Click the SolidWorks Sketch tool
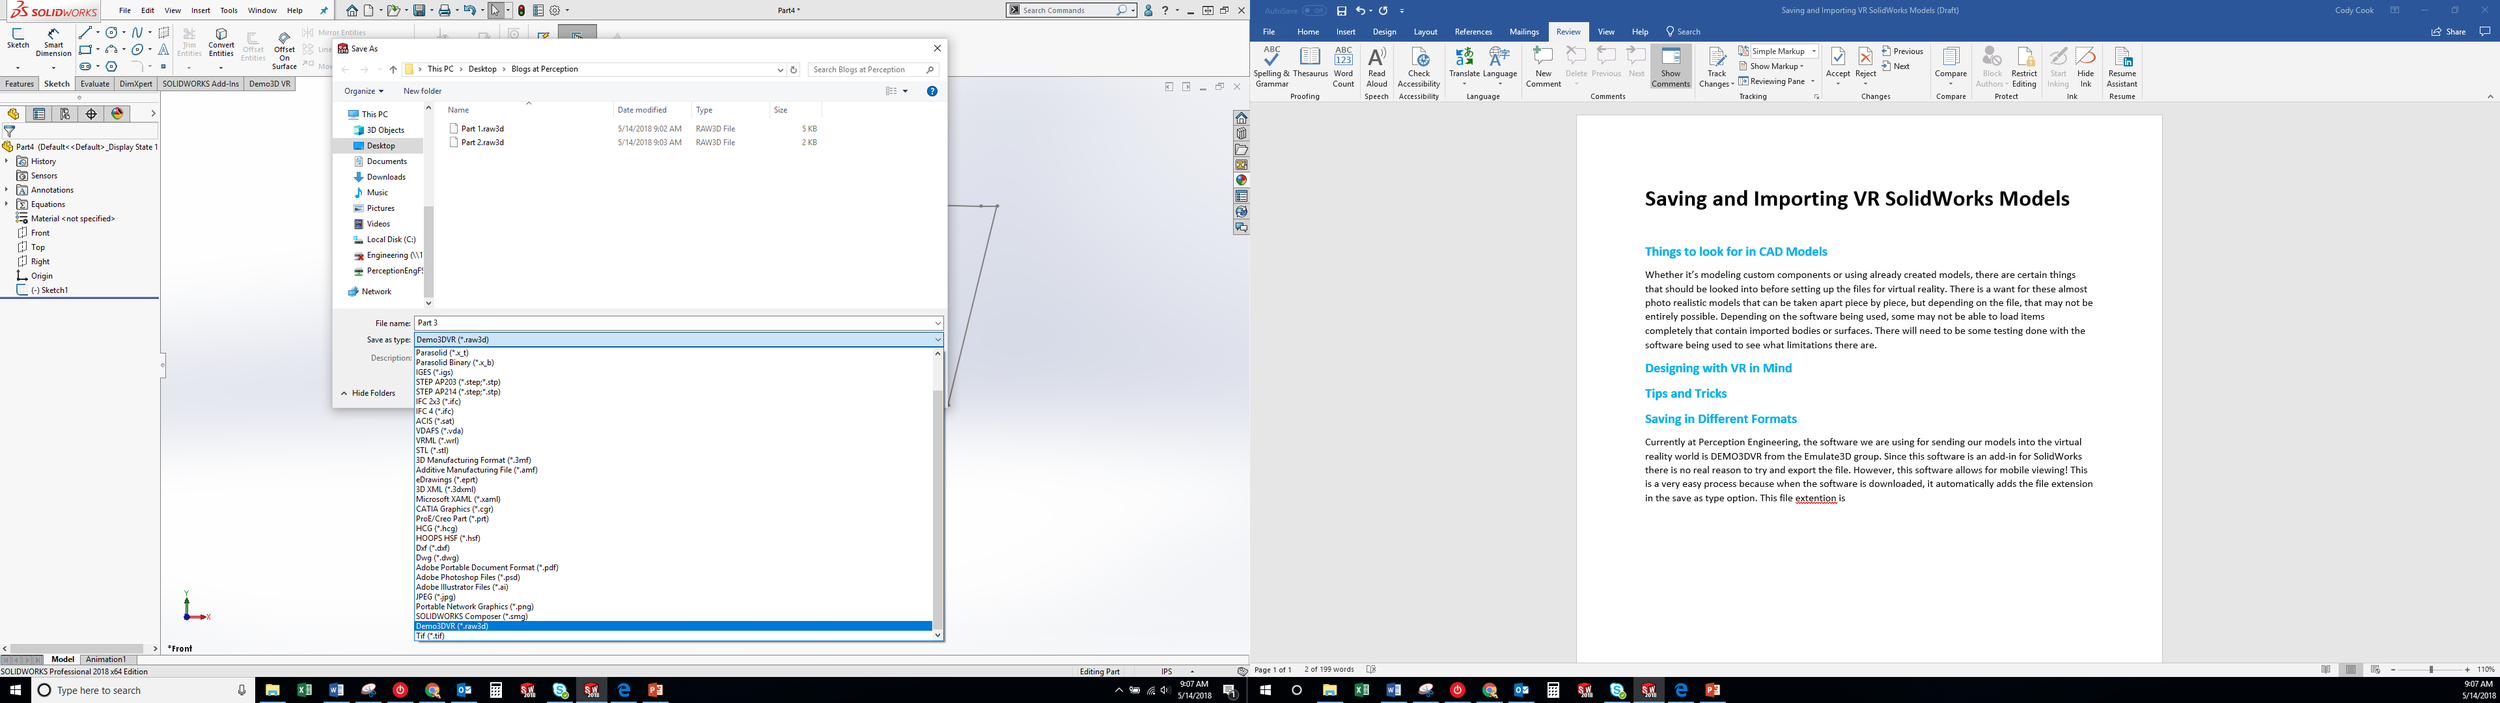 coord(18,39)
